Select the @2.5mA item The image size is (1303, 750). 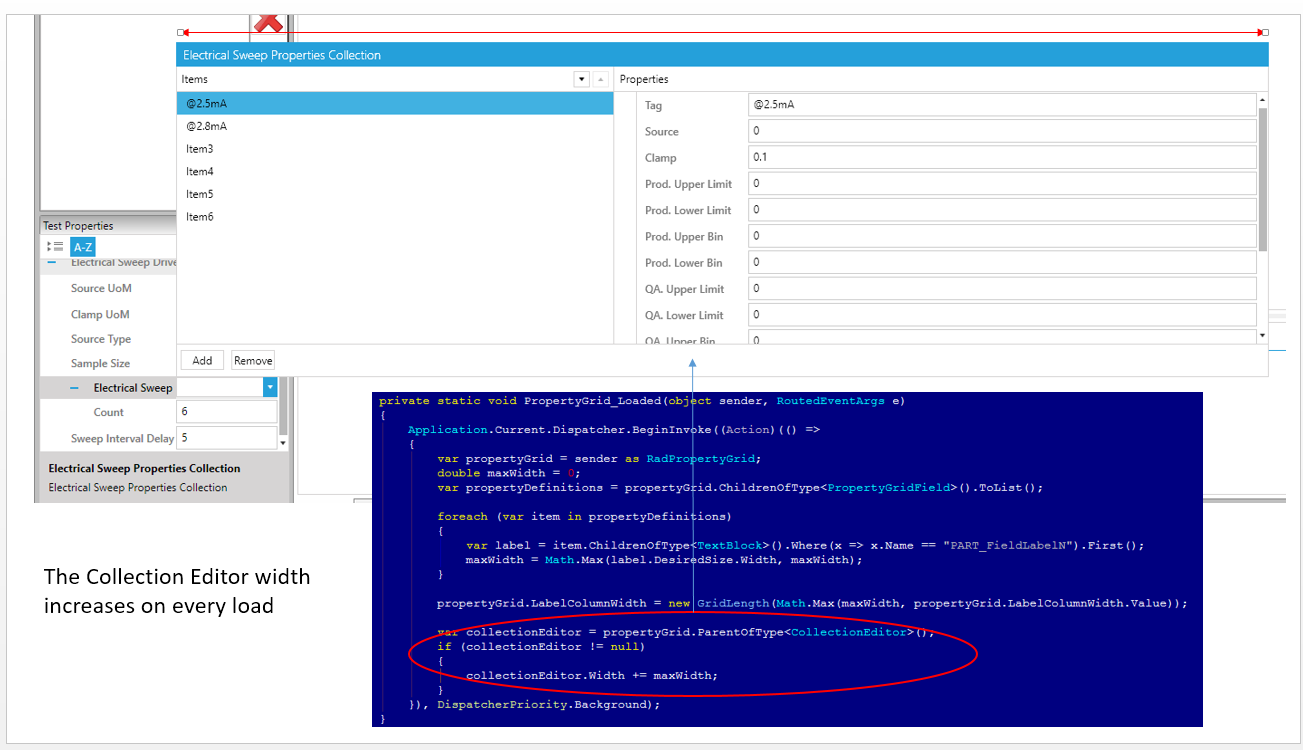tap(395, 103)
